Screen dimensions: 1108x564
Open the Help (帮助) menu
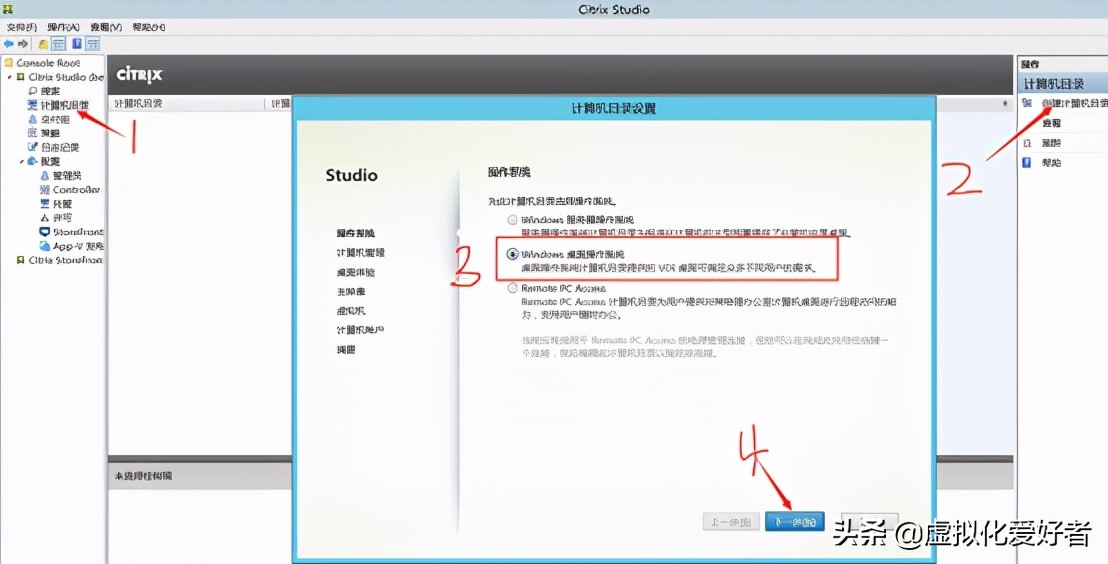(x=149, y=27)
